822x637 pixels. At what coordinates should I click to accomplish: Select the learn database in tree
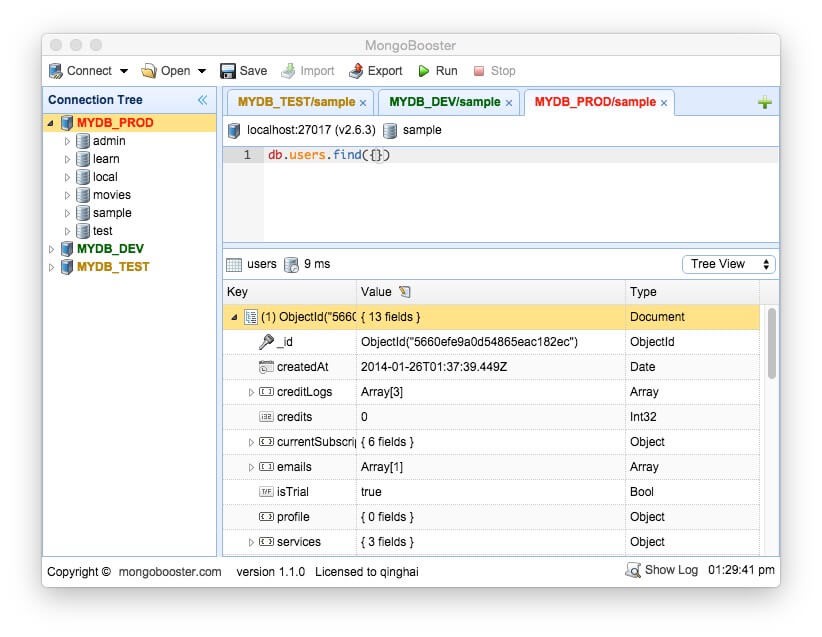click(x=106, y=159)
